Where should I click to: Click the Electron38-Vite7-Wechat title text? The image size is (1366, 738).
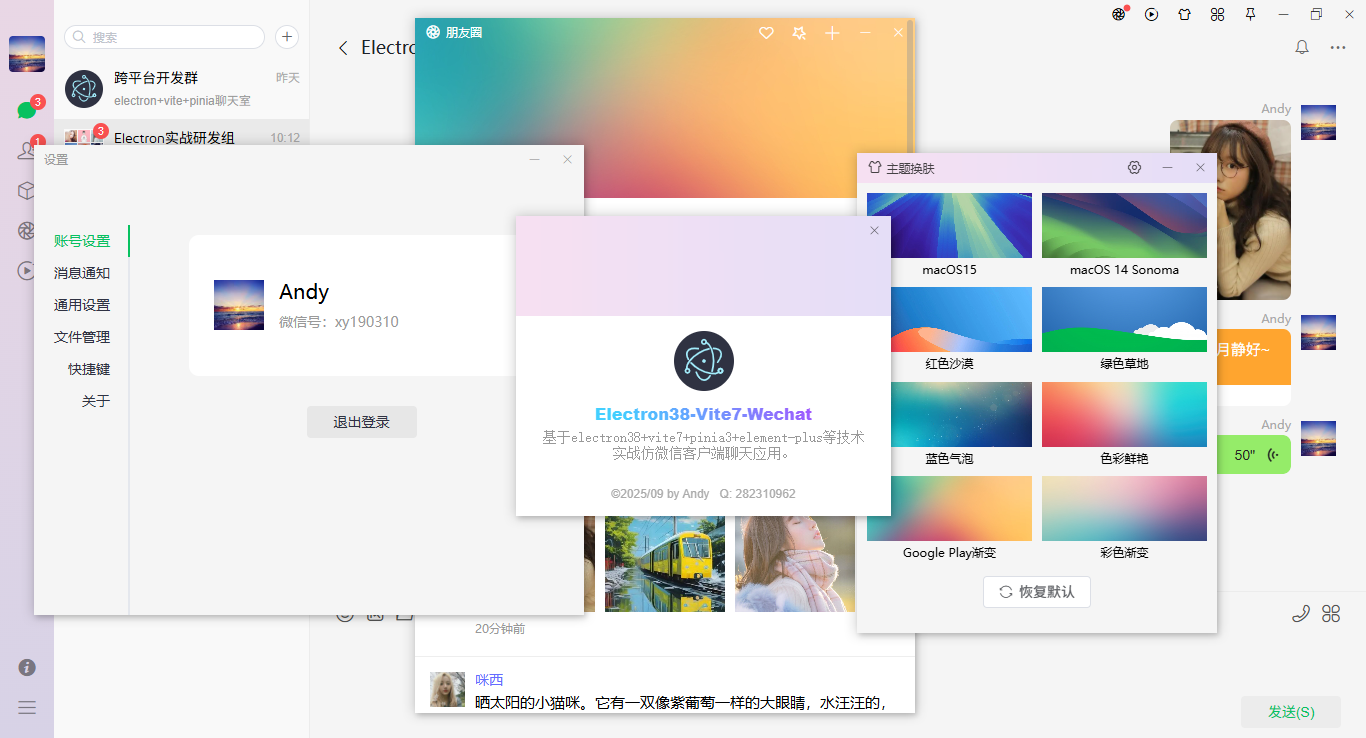pyautogui.click(x=703, y=414)
